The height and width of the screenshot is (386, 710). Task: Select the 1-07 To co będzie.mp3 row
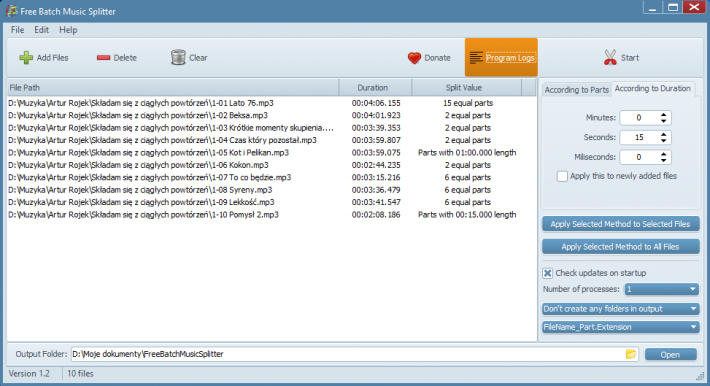(271, 177)
